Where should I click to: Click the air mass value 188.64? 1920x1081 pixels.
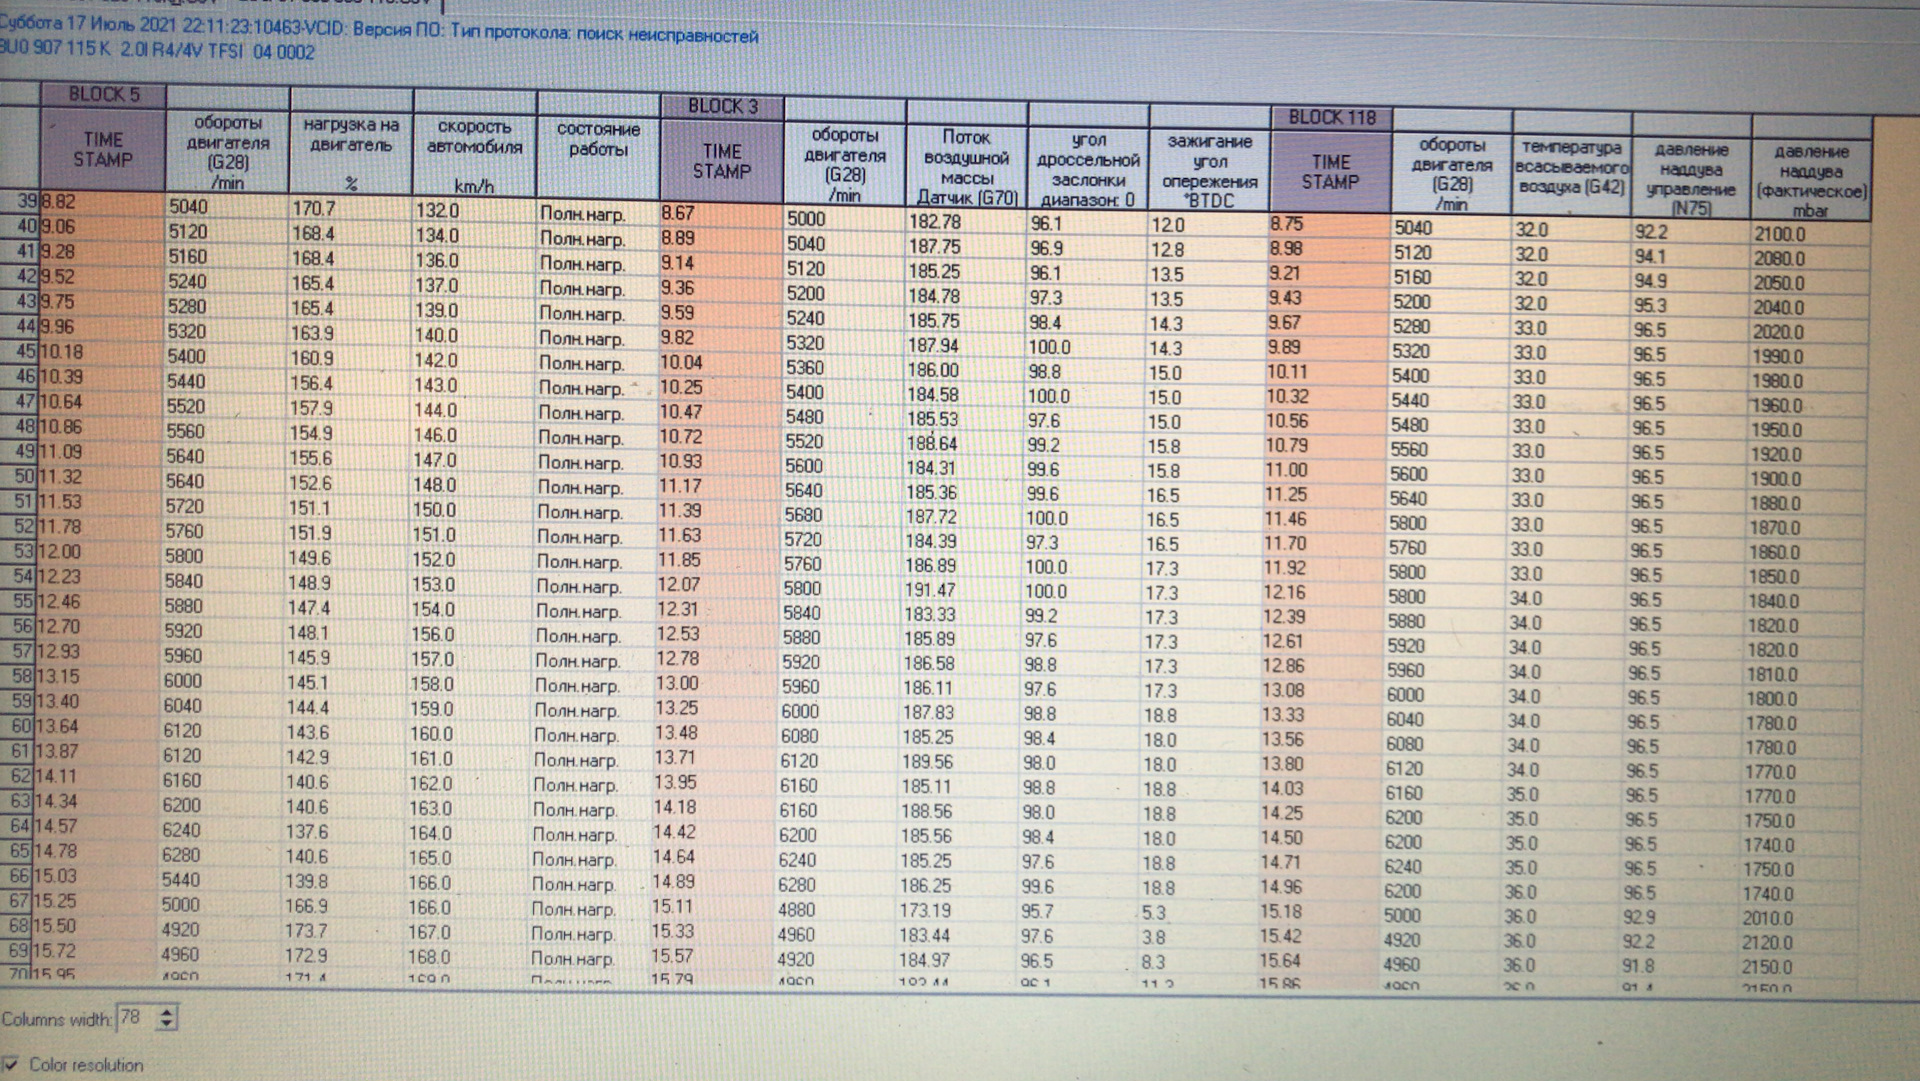(932, 443)
